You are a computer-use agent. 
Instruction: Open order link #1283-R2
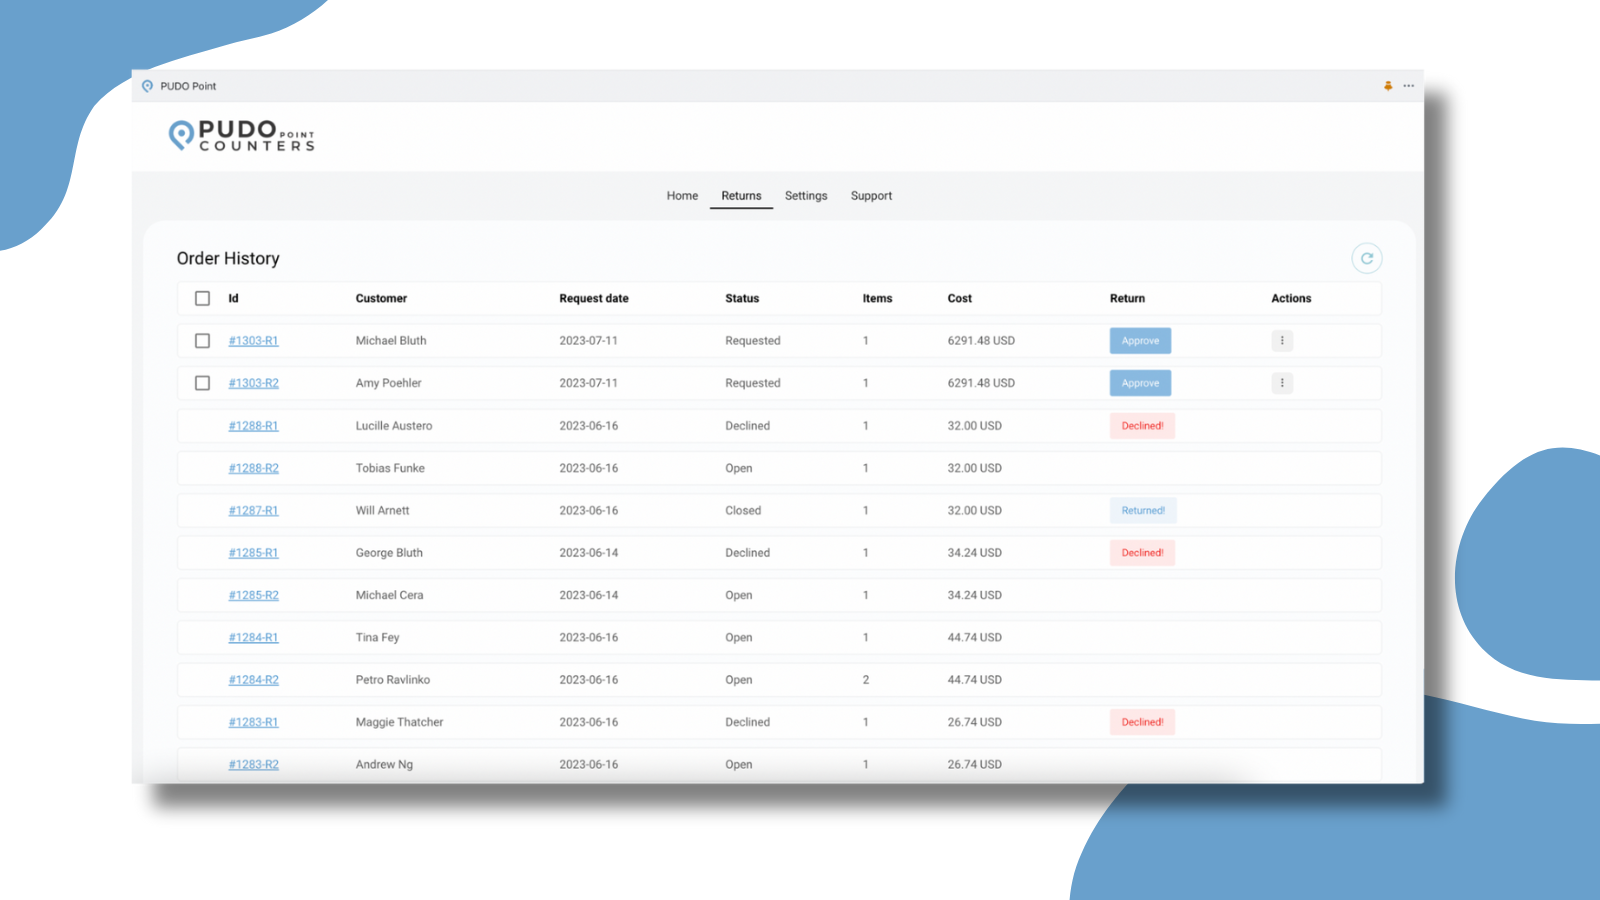[253, 764]
